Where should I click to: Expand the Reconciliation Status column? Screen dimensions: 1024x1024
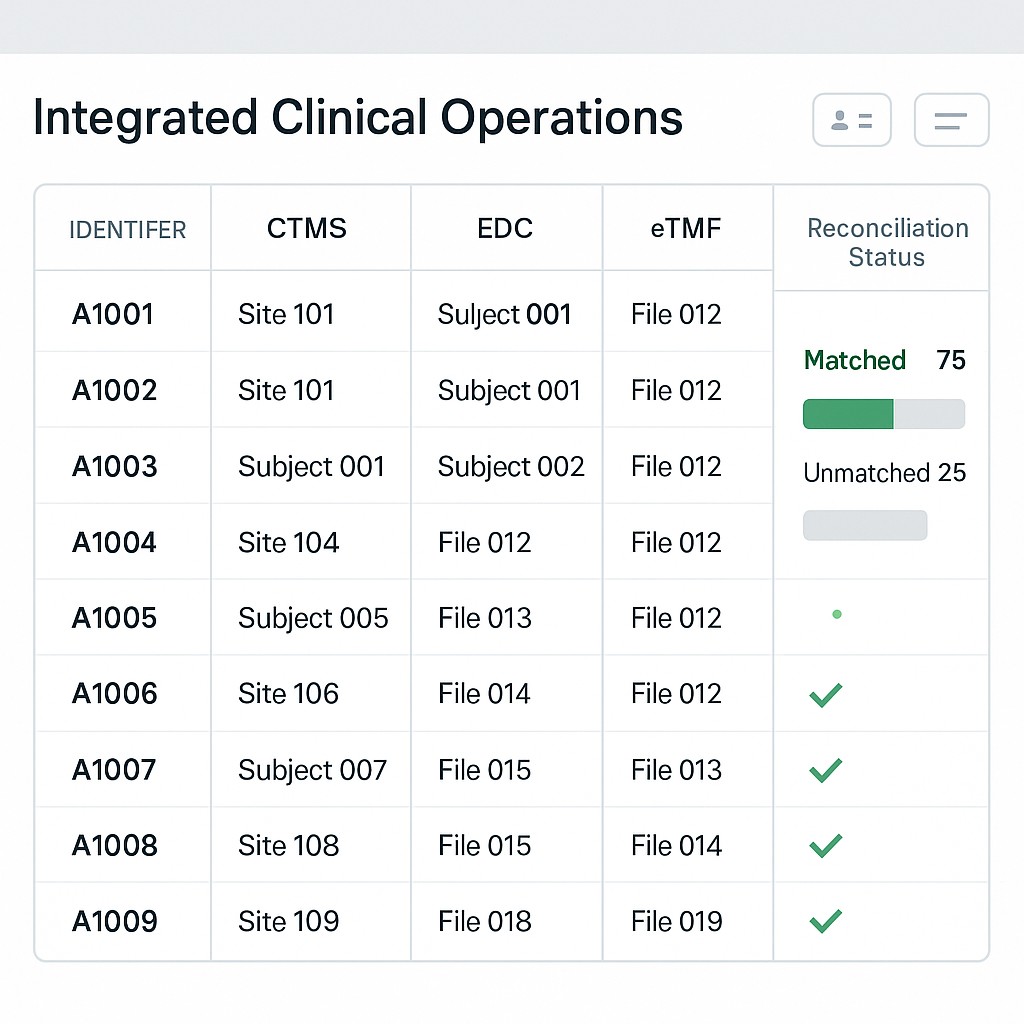coord(886,241)
